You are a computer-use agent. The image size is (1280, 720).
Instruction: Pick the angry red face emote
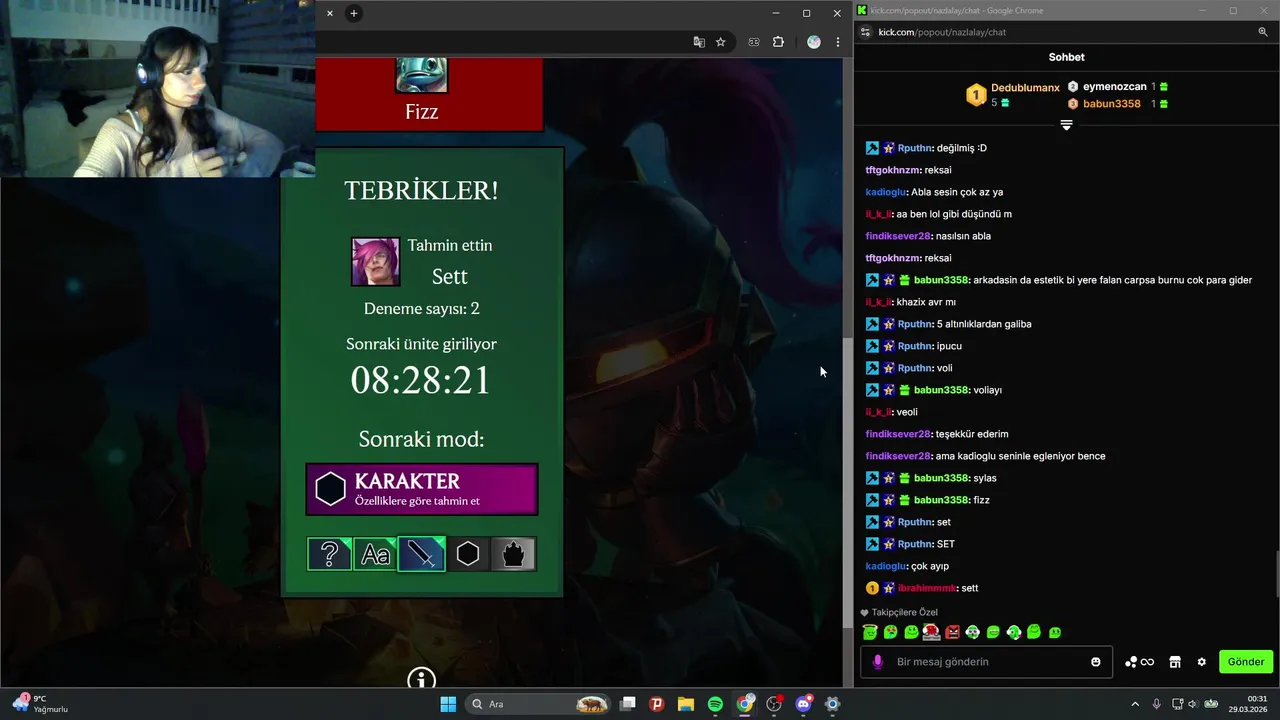tap(952, 632)
